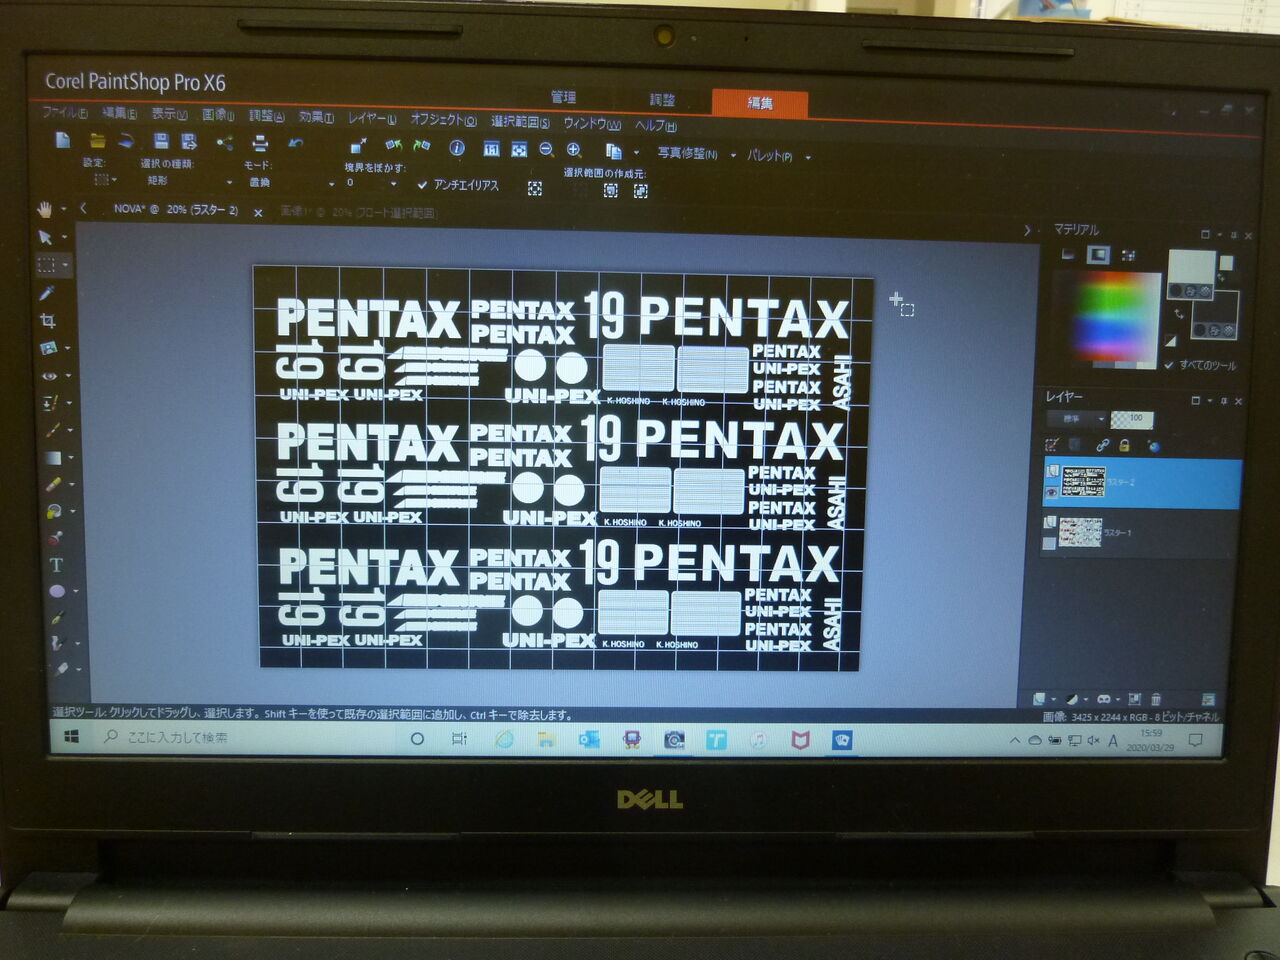Select the Ellipse shape tool
Screen dimensions: 1280x960
57,591
